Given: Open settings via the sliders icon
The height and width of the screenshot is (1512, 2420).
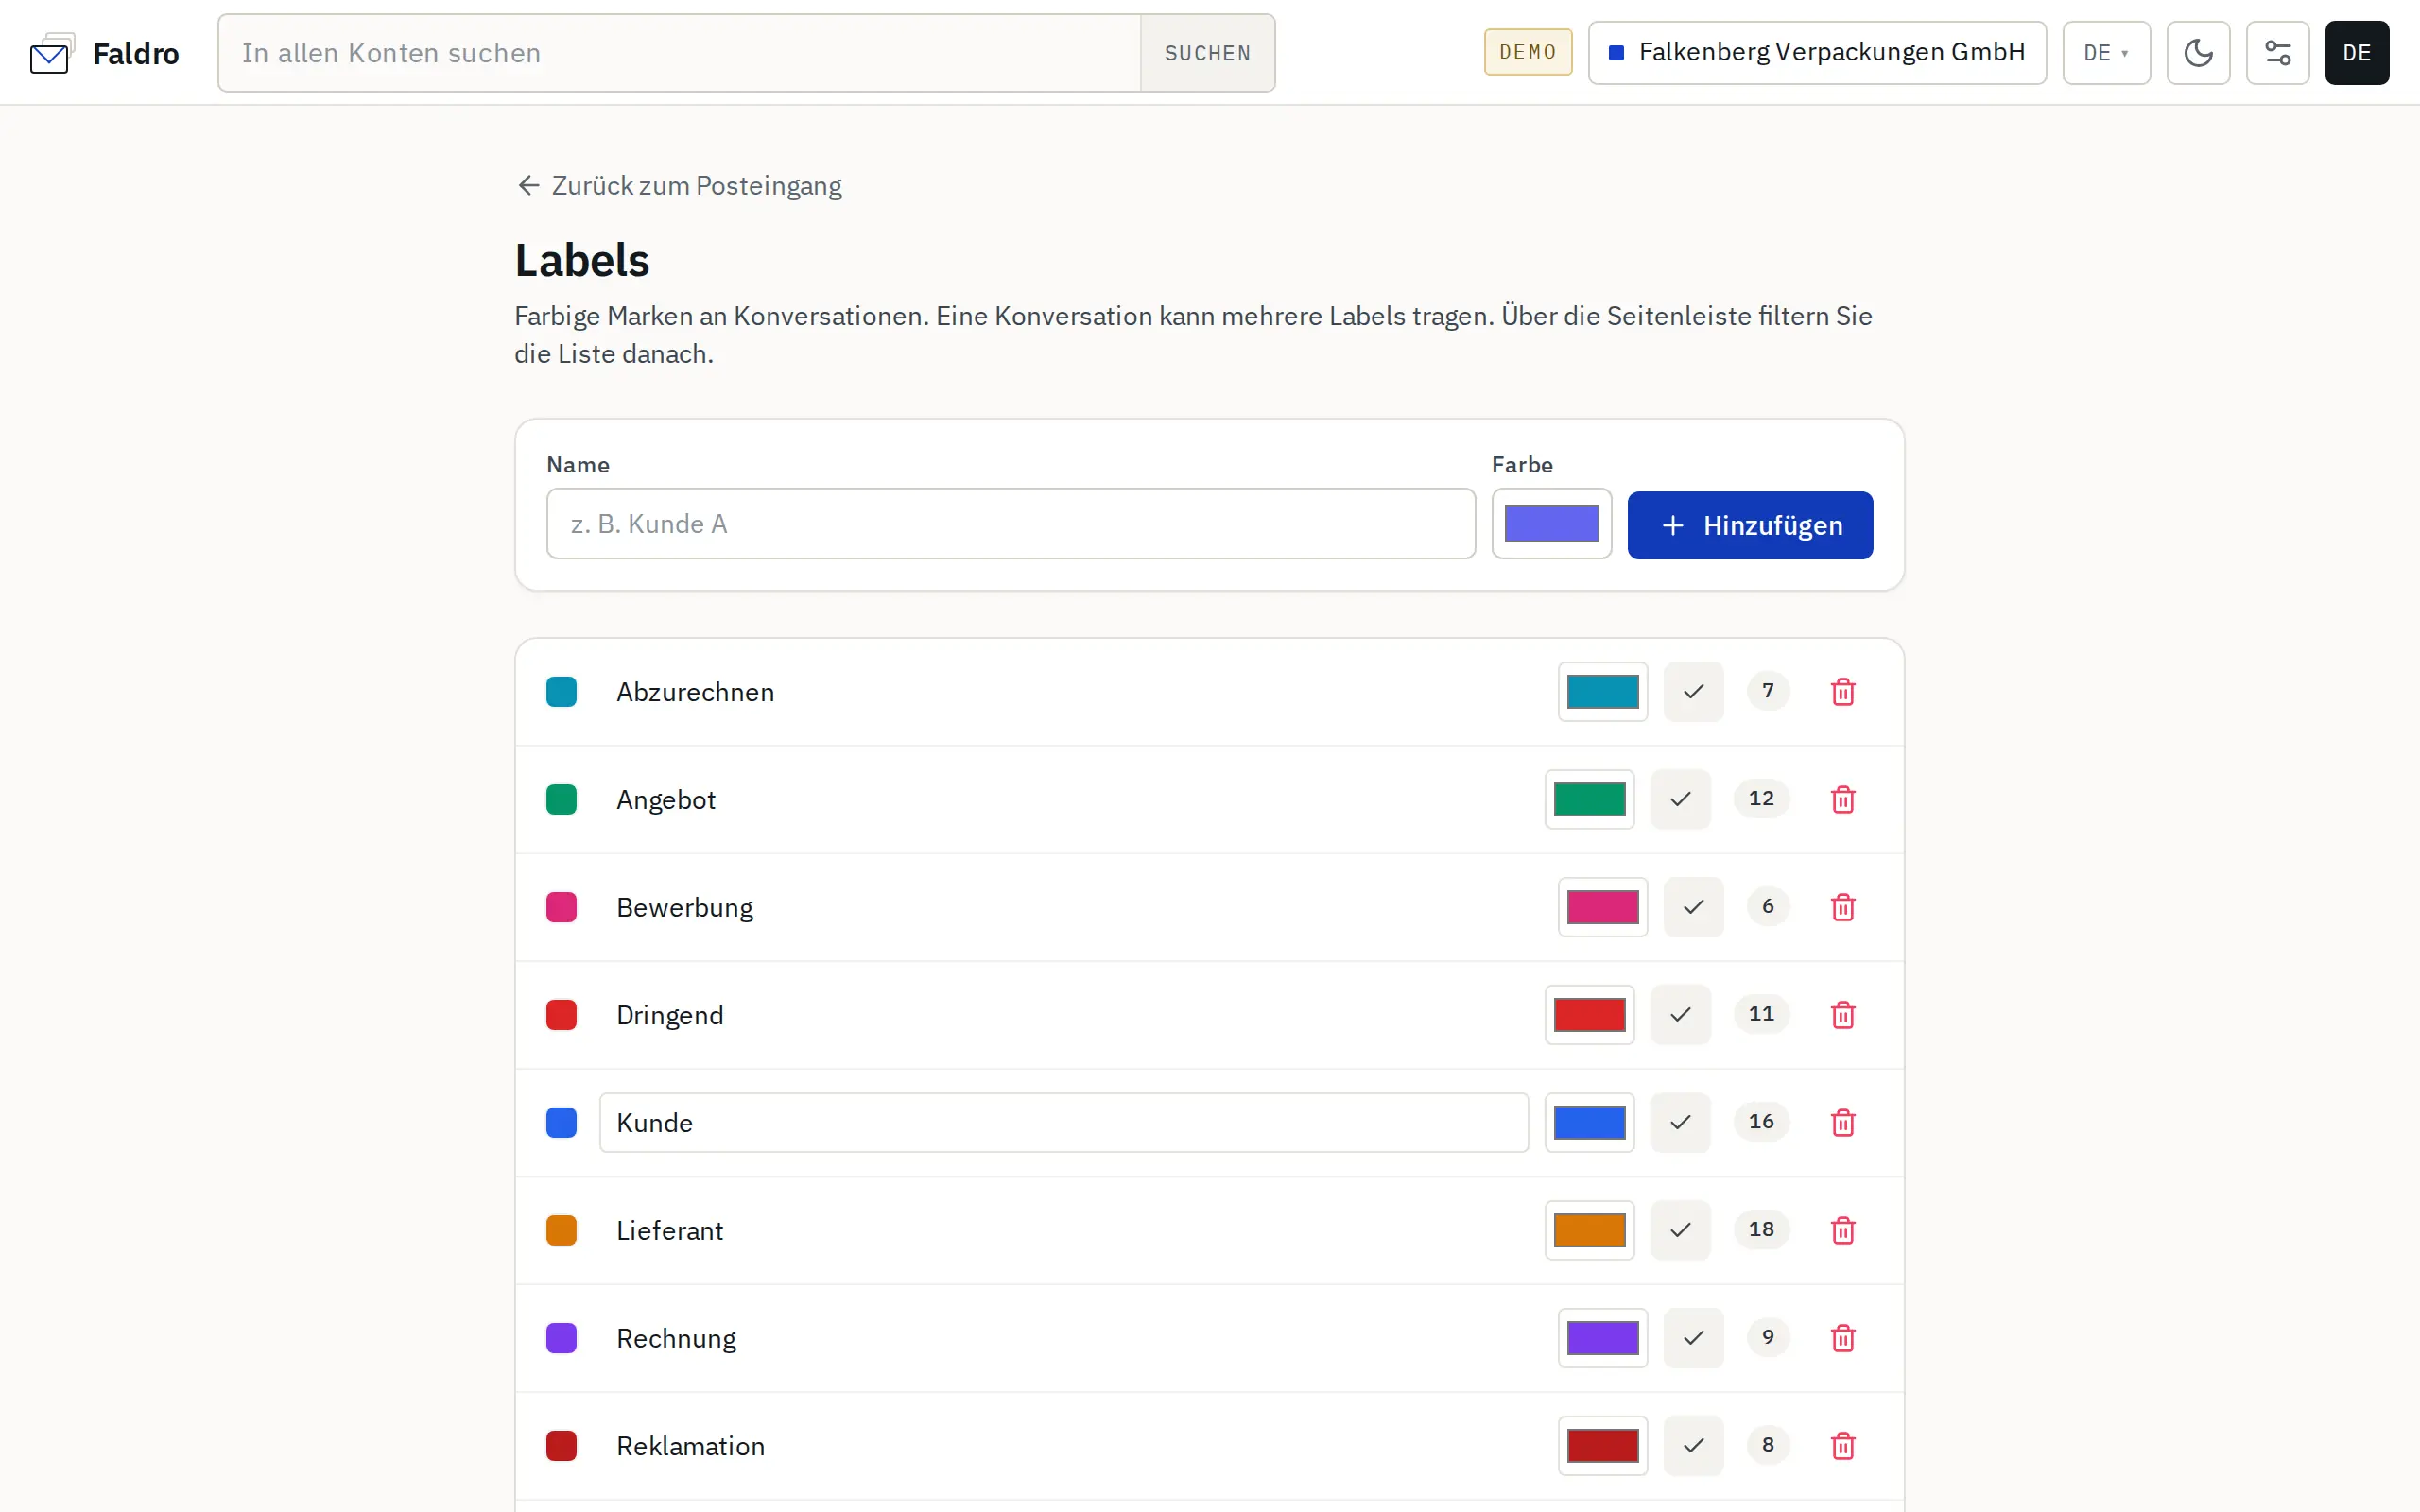Looking at the screenshot, I should [x=2277, y=53].
